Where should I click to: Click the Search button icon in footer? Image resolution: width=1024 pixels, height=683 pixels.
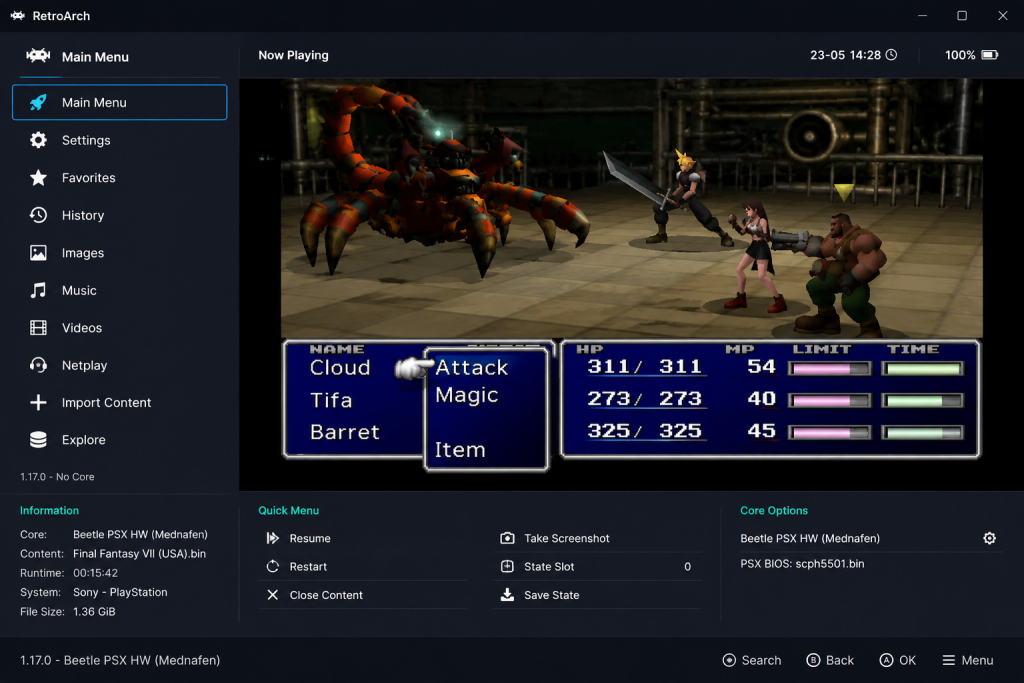[729, 660]
